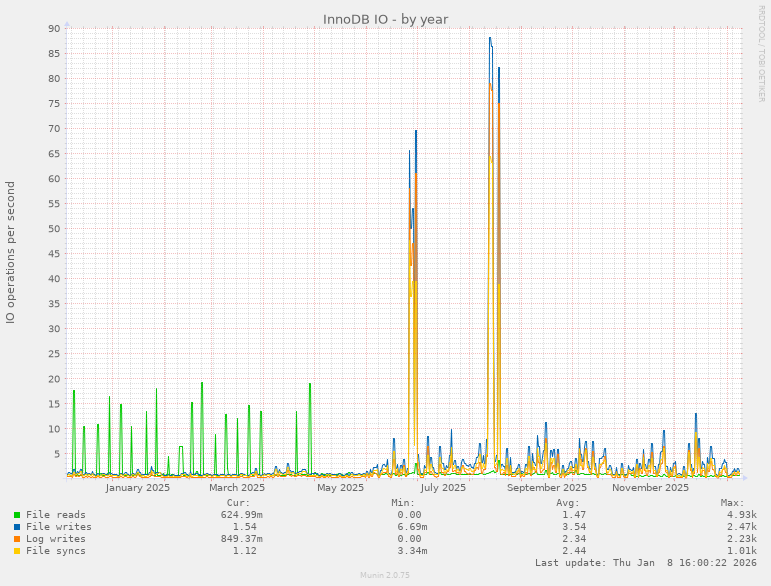Click Log writes max value 2.23k

click(742, 539)
